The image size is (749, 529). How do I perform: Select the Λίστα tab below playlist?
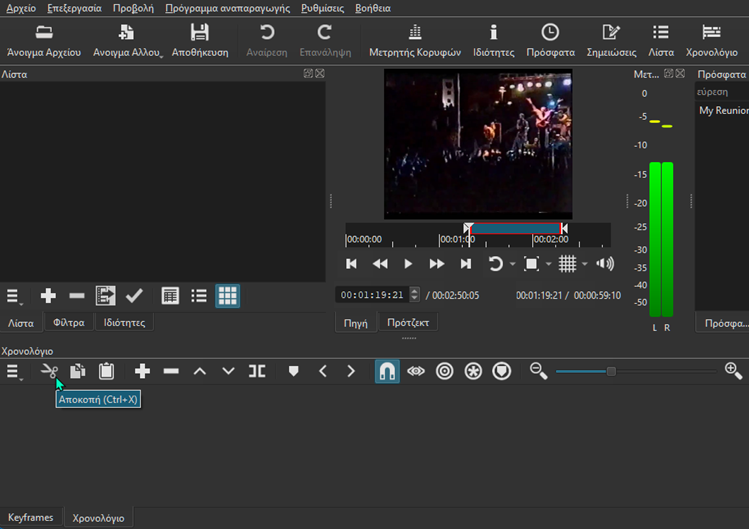point(21,323)
